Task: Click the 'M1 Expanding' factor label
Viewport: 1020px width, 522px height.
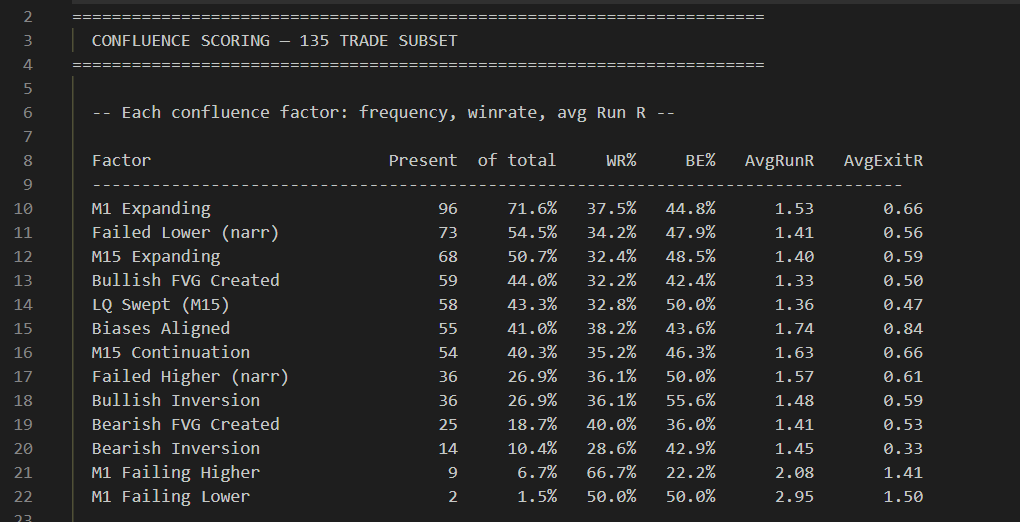Action: [x=151, y=209]
